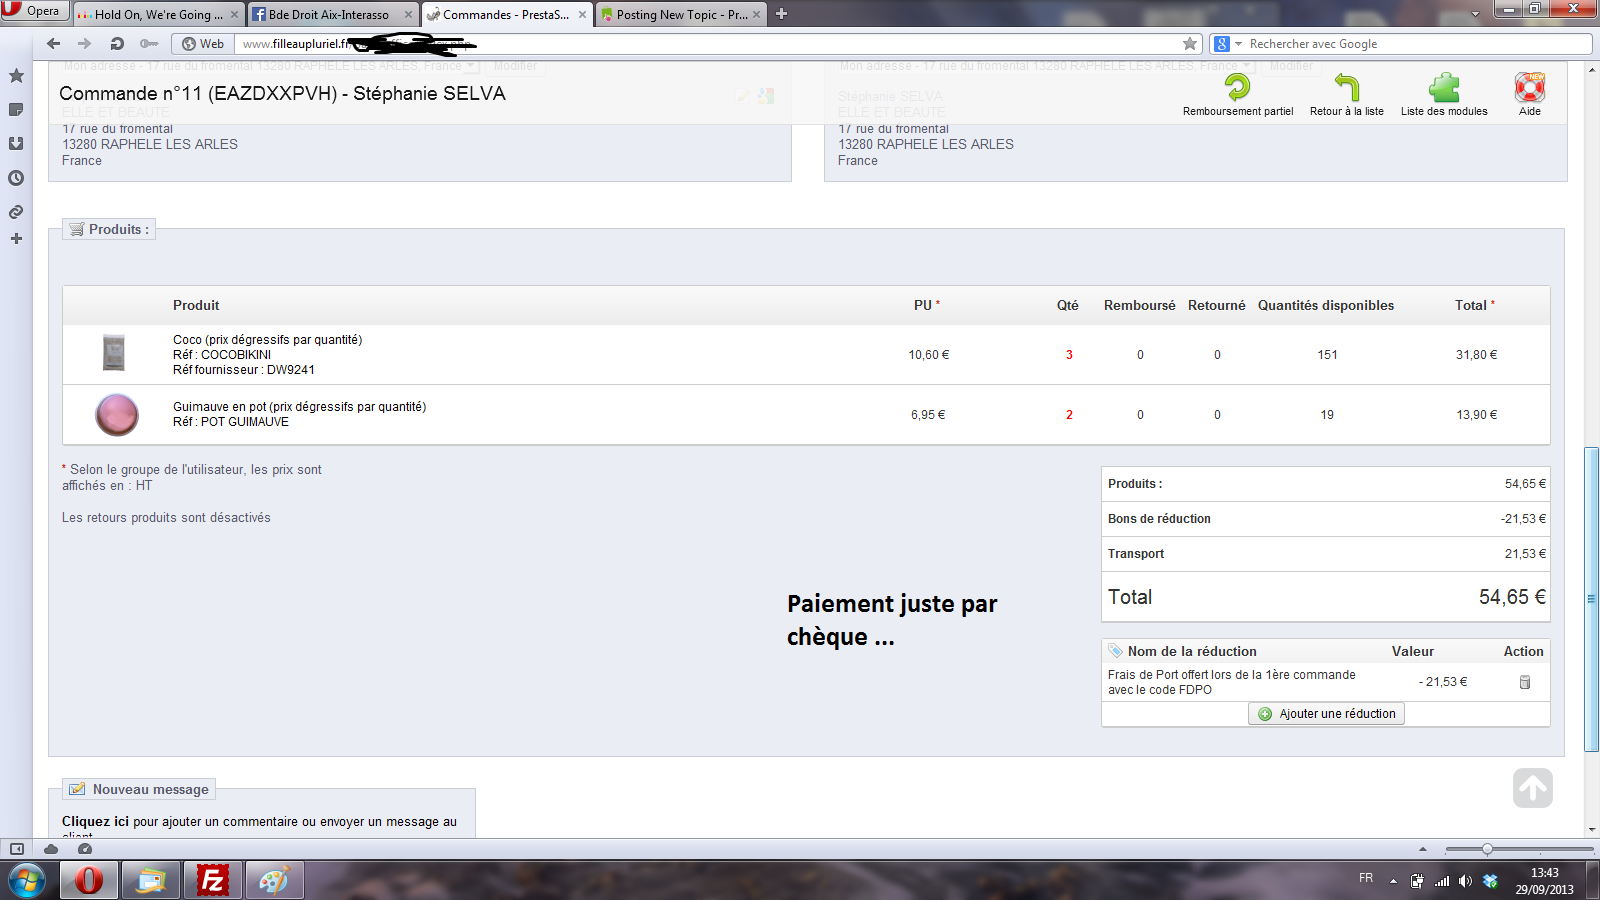Click the Opera Turbo gauge icon

85,849
